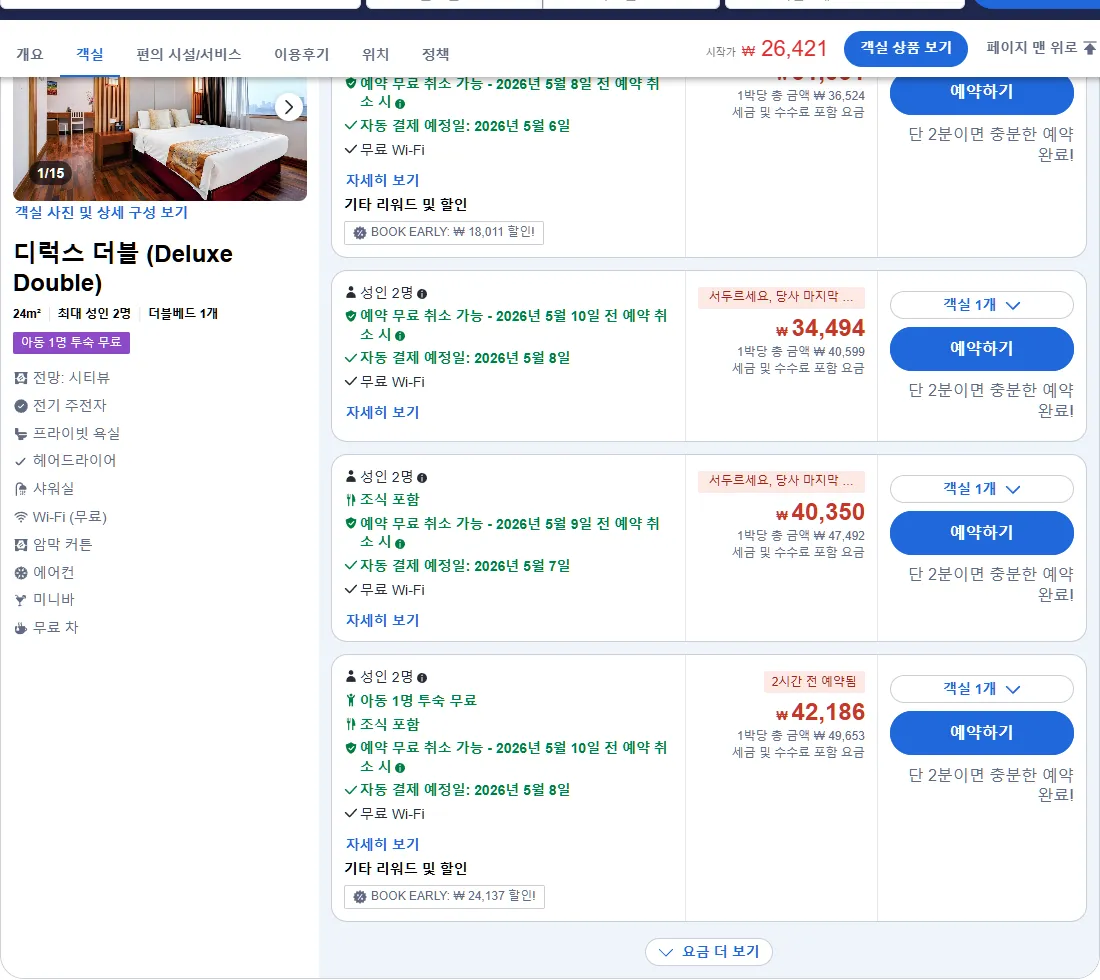Open 객실 1개 dropdown for the ₩40,350 offer
The width and height of the screenshot is (1100, 980).
981,489
